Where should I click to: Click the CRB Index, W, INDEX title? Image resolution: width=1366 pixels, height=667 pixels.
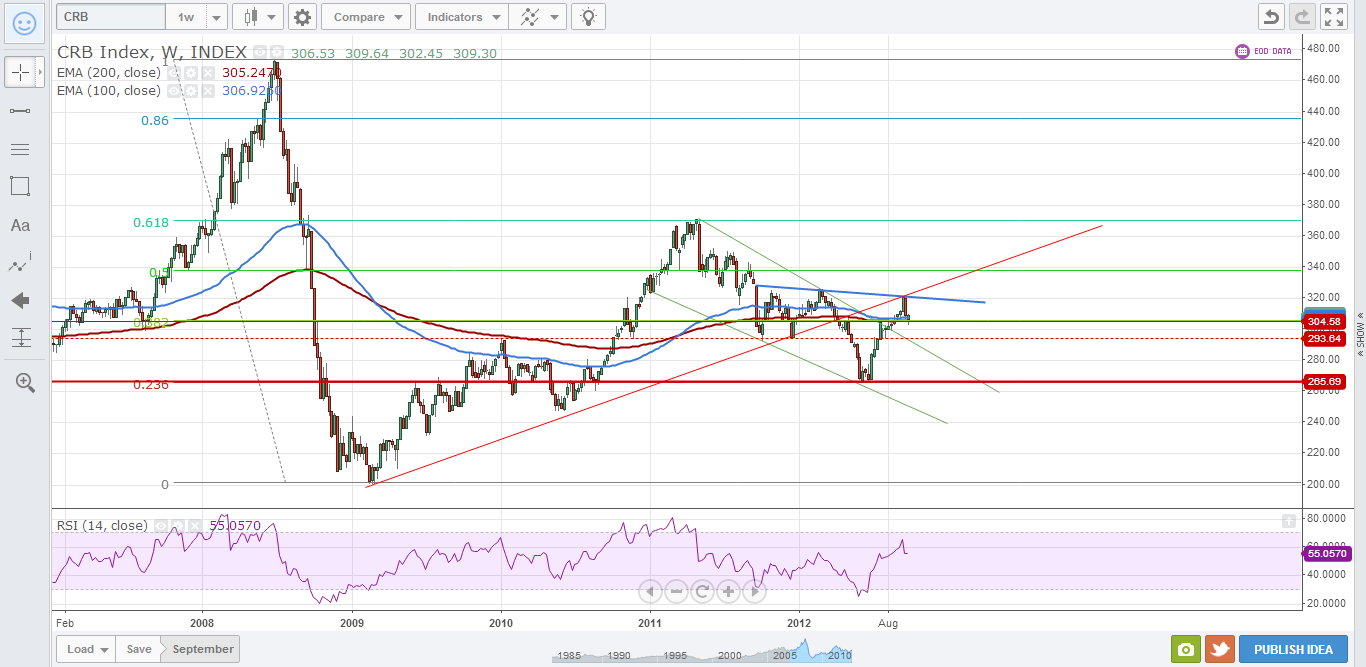pos(152,52)
